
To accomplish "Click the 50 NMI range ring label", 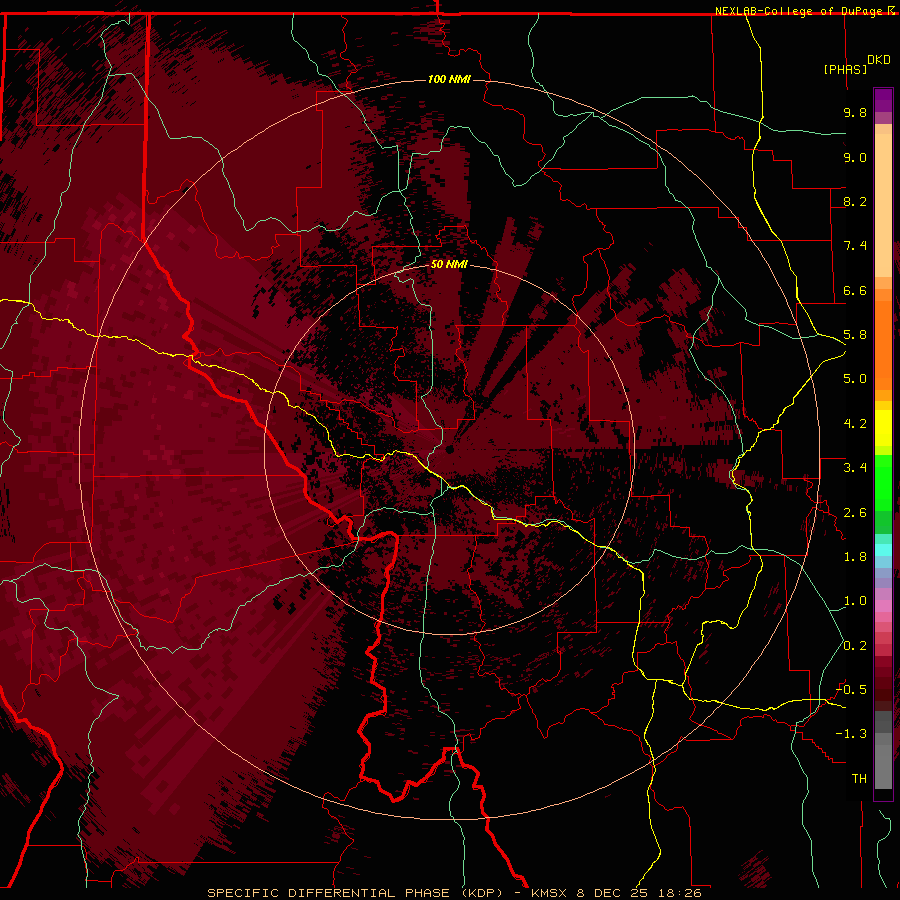I will pyautogui.click(x=449, y=264).
